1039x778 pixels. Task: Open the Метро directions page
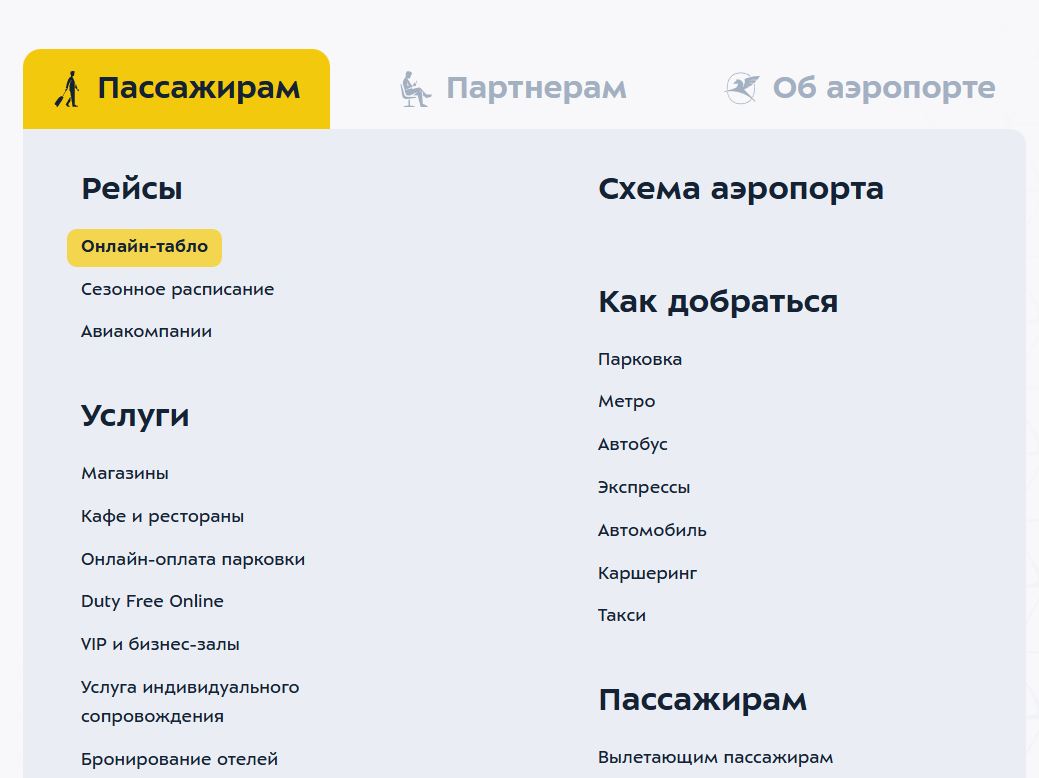[626, 401]
